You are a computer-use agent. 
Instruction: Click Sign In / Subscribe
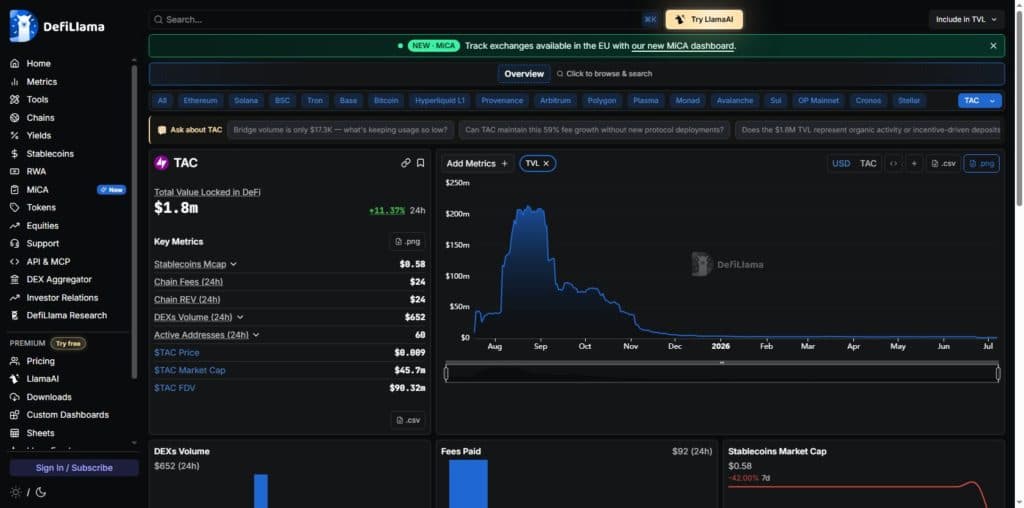(x=74, y=468)
